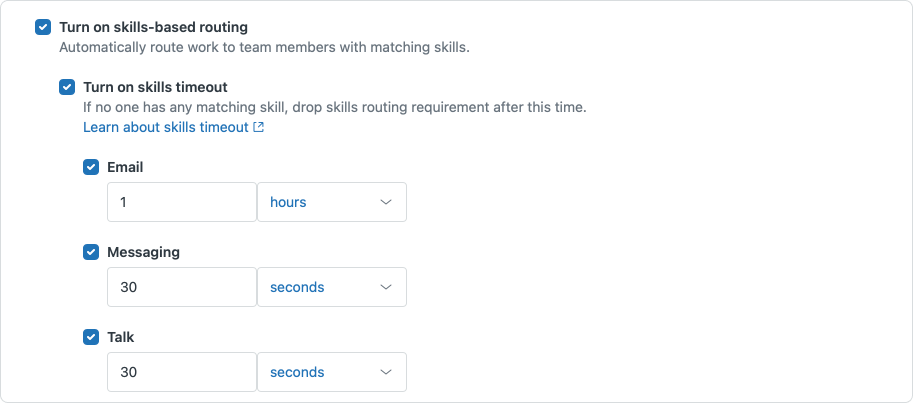Click the chevron arrow in Email hours dropdown
The width and height of the screenshot is (913, 403).
[x=387, y=202]
